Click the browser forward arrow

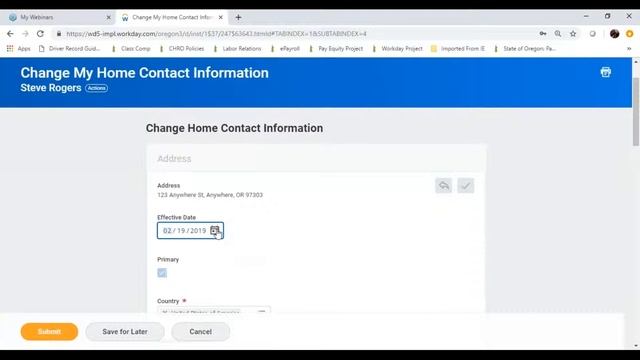coord(25,34)
